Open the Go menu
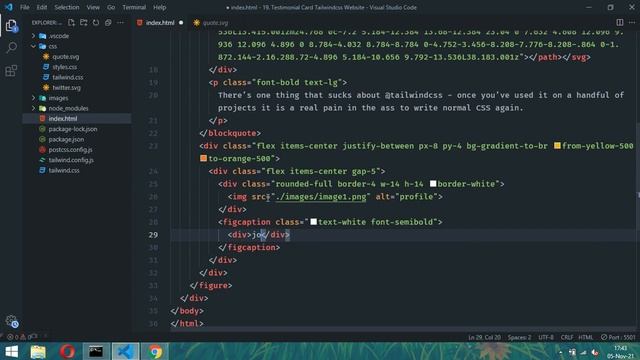Image resolution: width=640 pixels, height=360 pixels. [x=111, y=7]
